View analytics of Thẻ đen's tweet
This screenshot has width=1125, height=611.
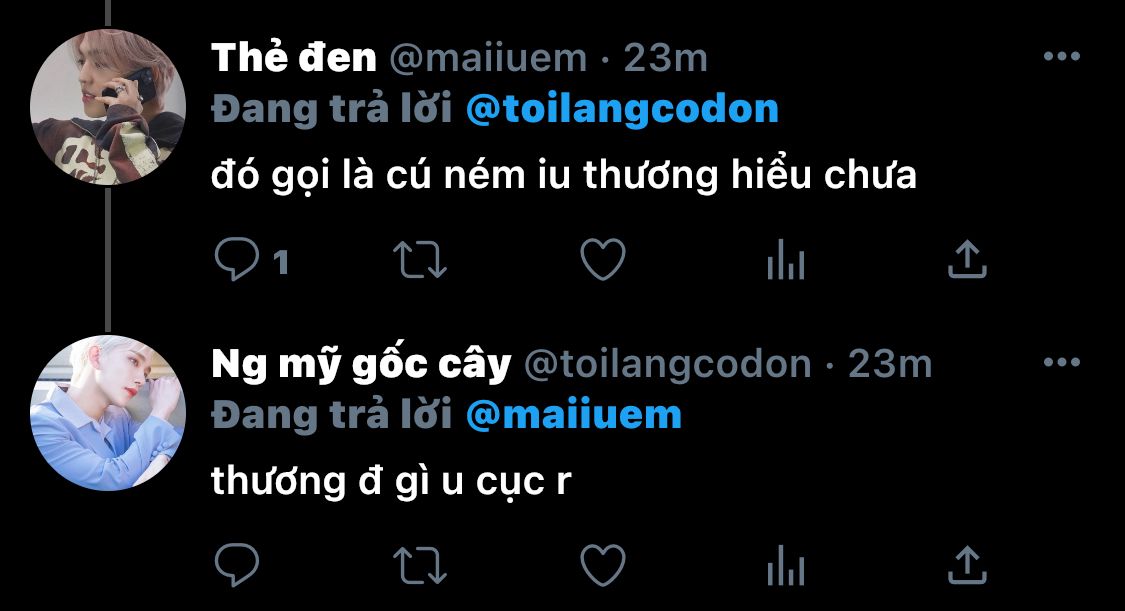(x=786, y=259)
